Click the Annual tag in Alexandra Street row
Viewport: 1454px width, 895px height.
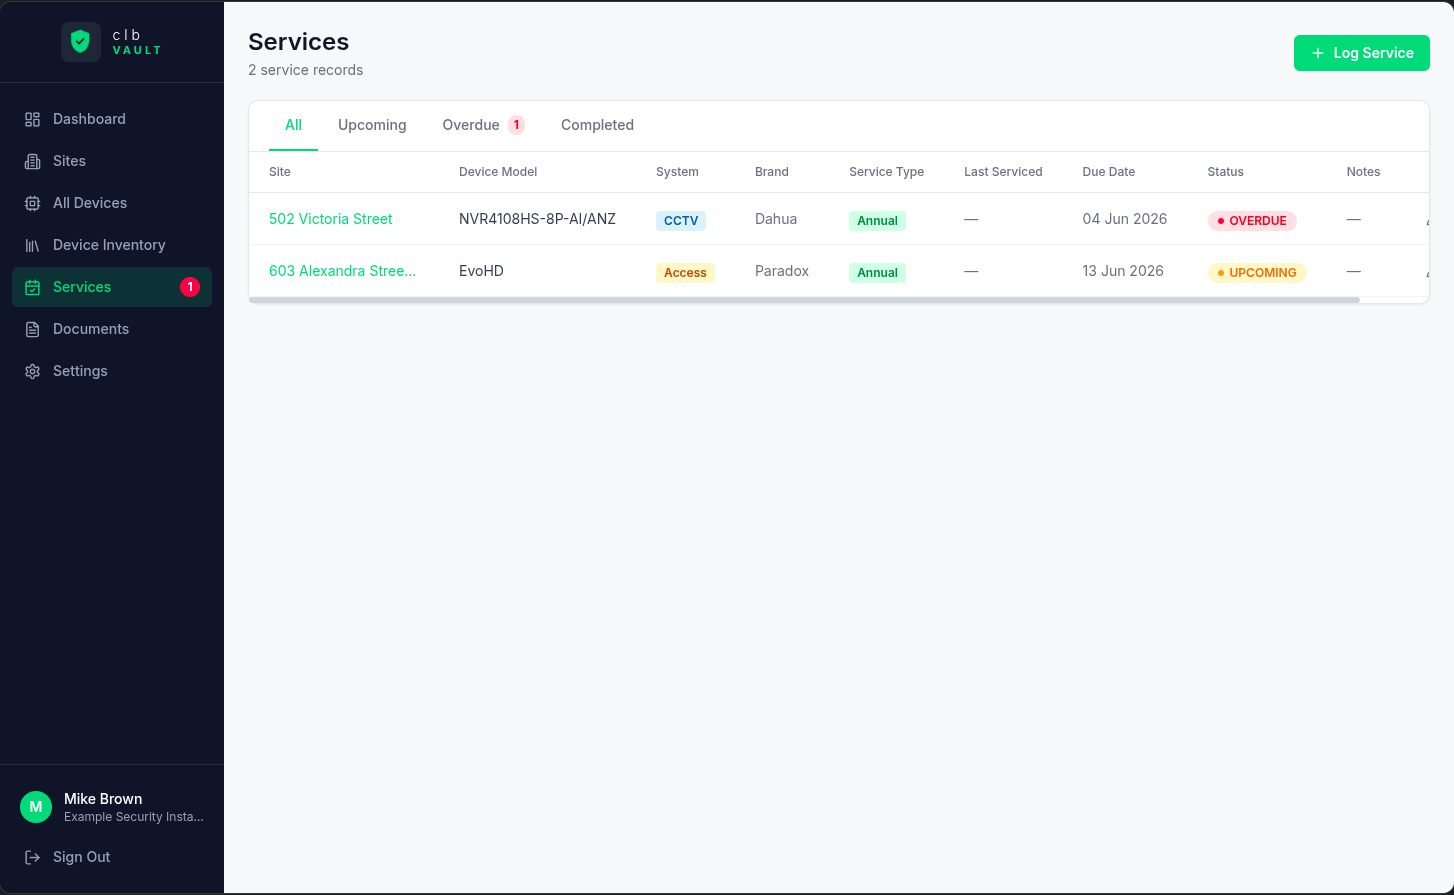877,273
